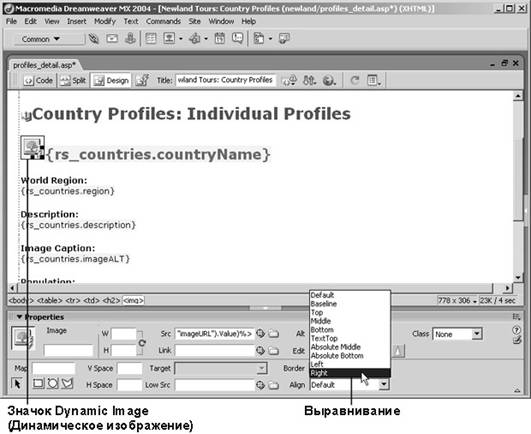The height and width of the screenshot is (434, 531).
Task: Select the <table> tag in tag selector
Action: [x=49, y=300]
